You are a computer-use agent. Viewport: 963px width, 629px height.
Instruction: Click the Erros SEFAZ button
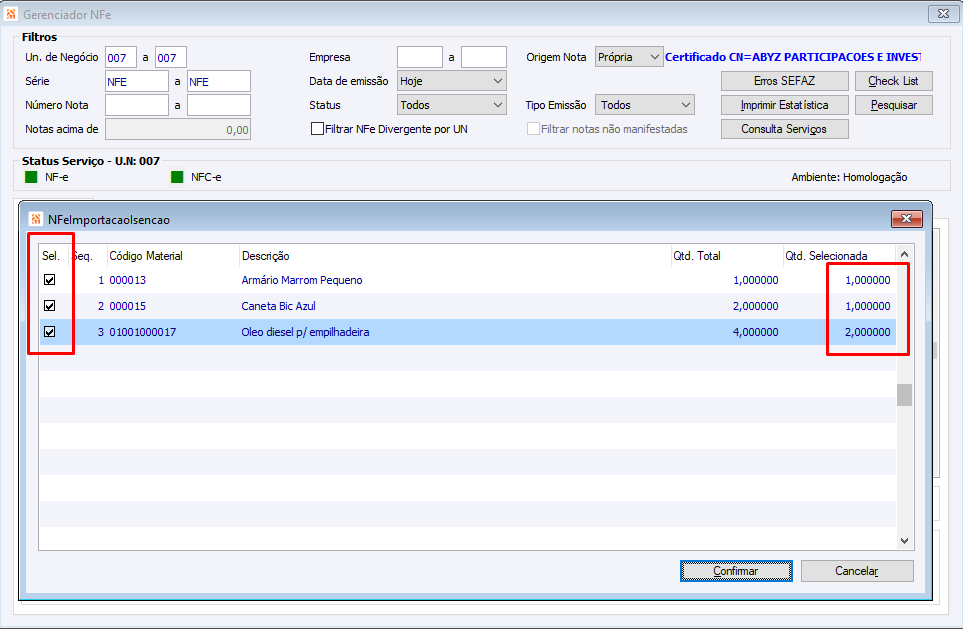tap(784, 81)
